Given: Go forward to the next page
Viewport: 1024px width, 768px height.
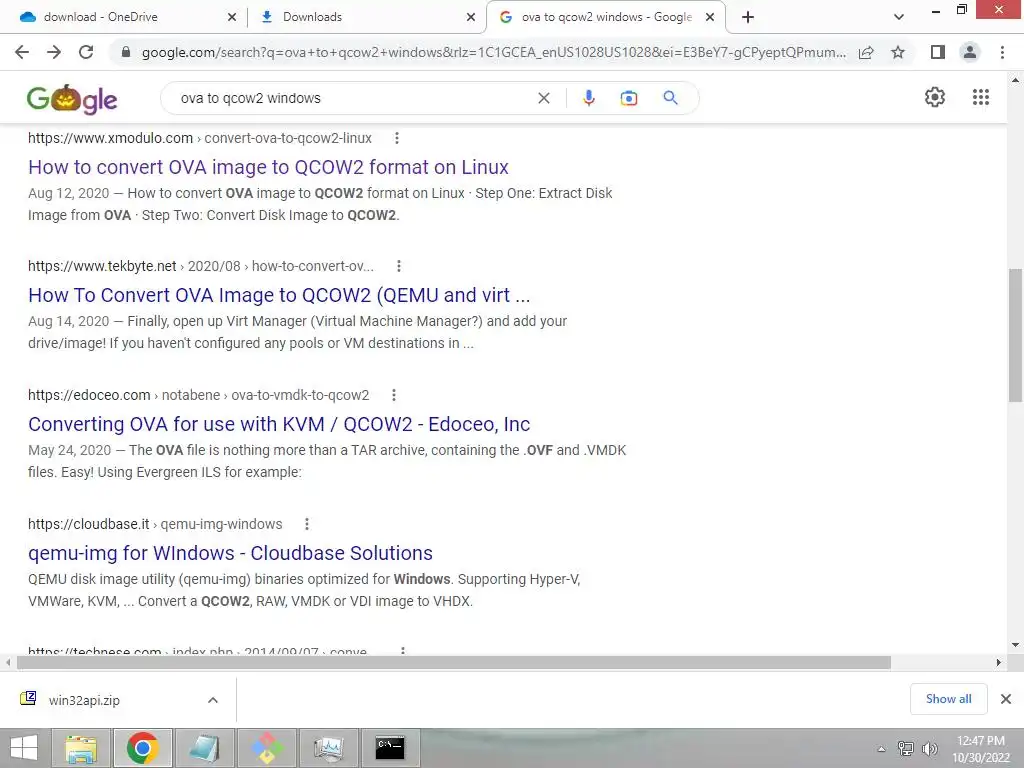Looking at the screenshot, I should click(x=54, y=52).
